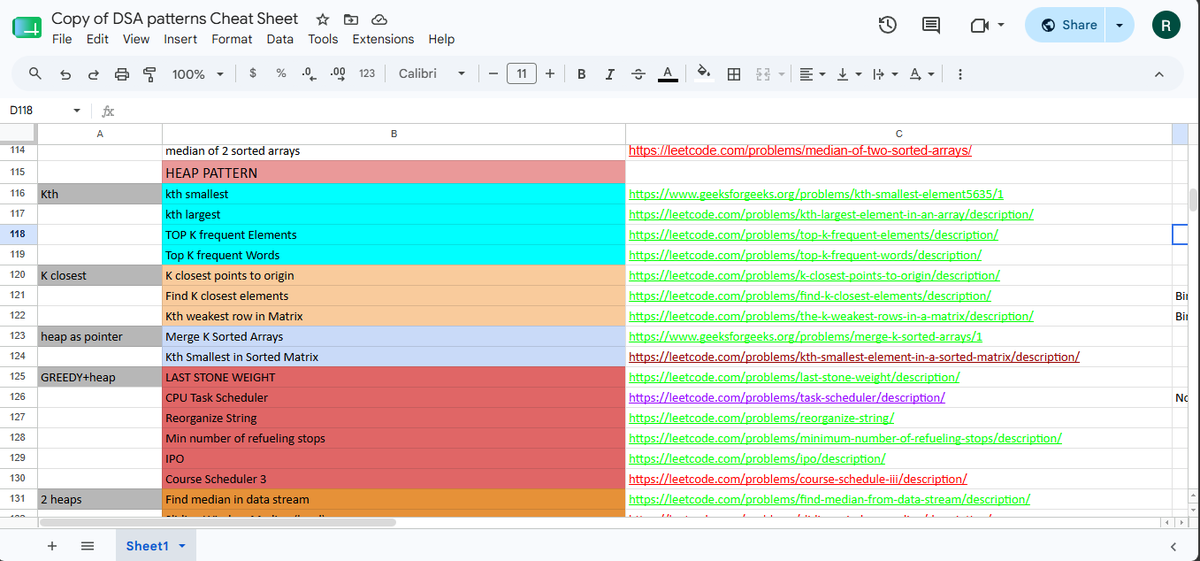The height and width of the screenshot is (561, 1200).
Task: Format as percent icon
Action: (282, 73)
